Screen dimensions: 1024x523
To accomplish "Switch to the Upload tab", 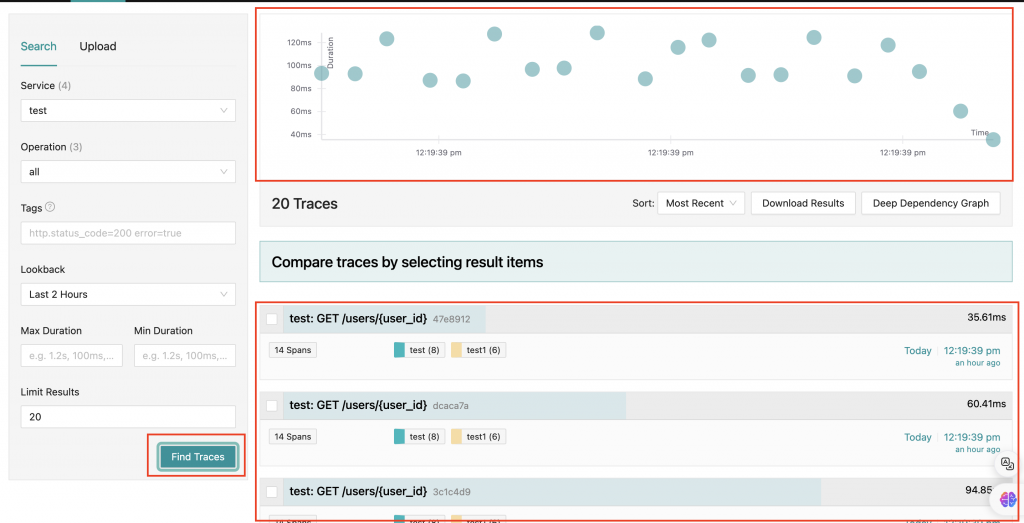I will 98,46.
